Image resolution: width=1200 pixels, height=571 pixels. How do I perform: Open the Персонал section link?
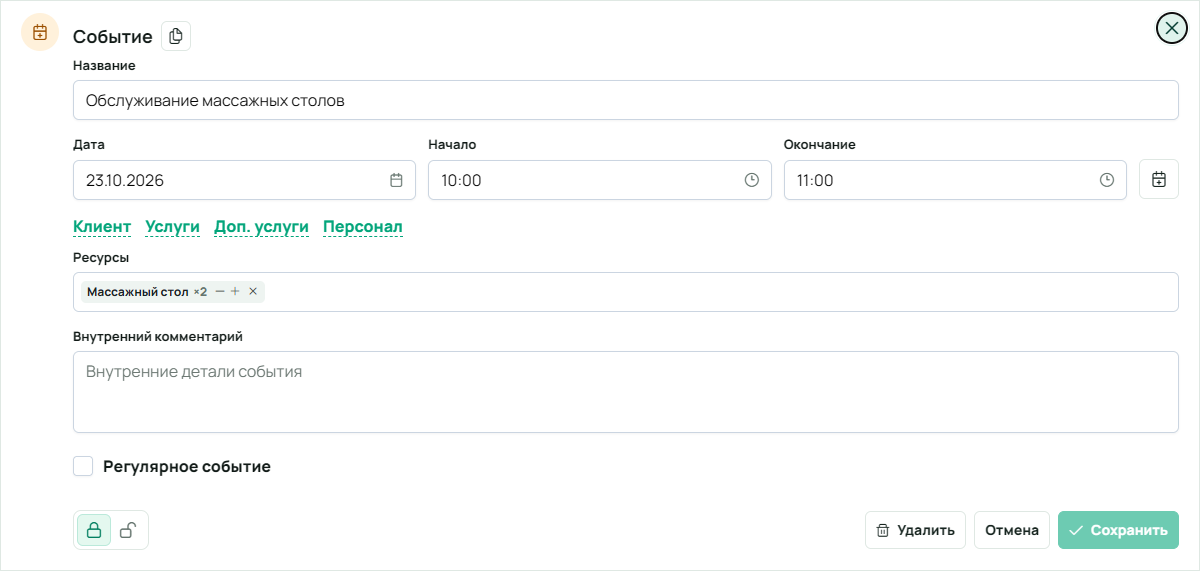pos(363,227)
